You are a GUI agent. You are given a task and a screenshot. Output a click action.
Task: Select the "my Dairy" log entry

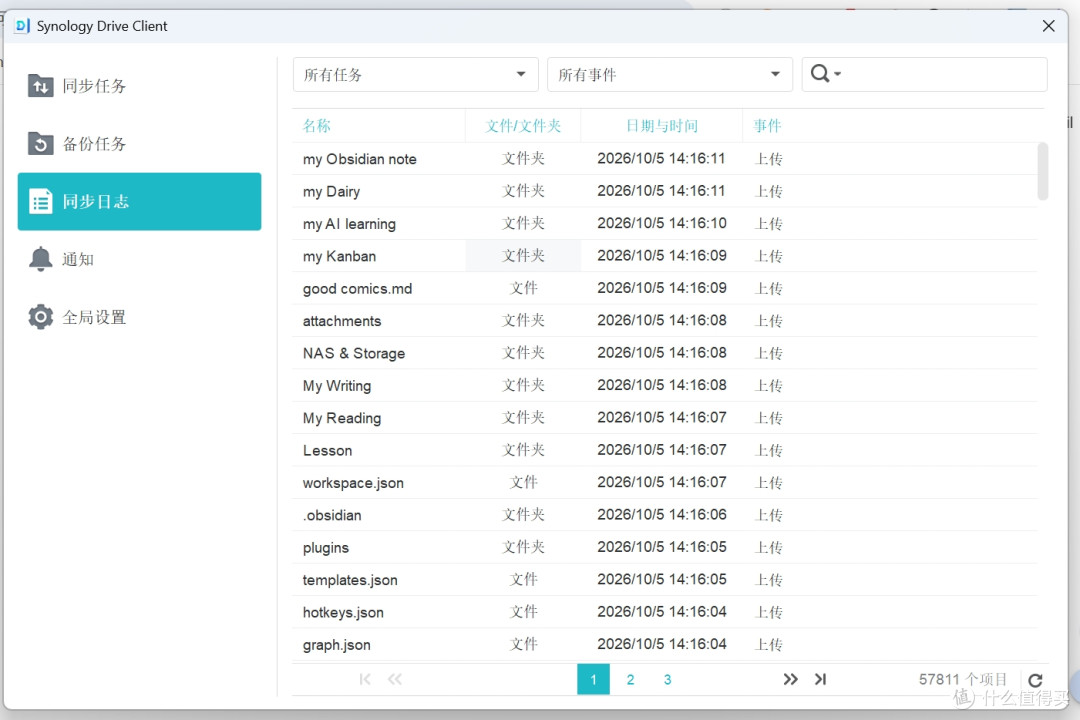665,192
